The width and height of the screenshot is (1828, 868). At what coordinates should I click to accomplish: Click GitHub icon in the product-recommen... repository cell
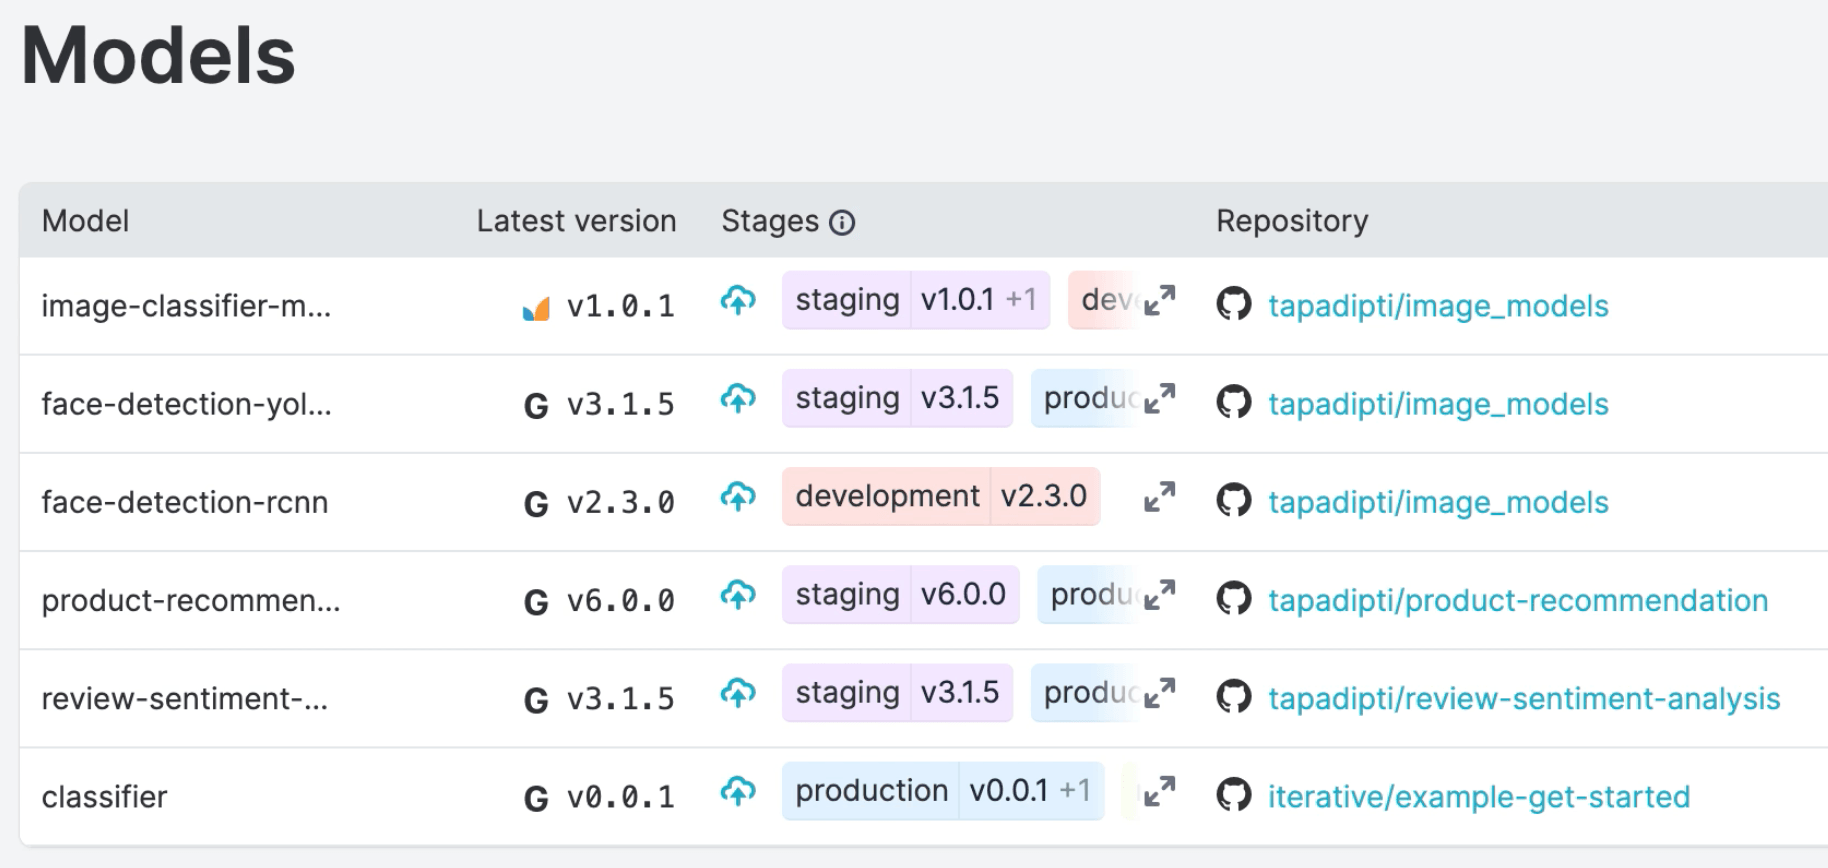[1233, 600]
